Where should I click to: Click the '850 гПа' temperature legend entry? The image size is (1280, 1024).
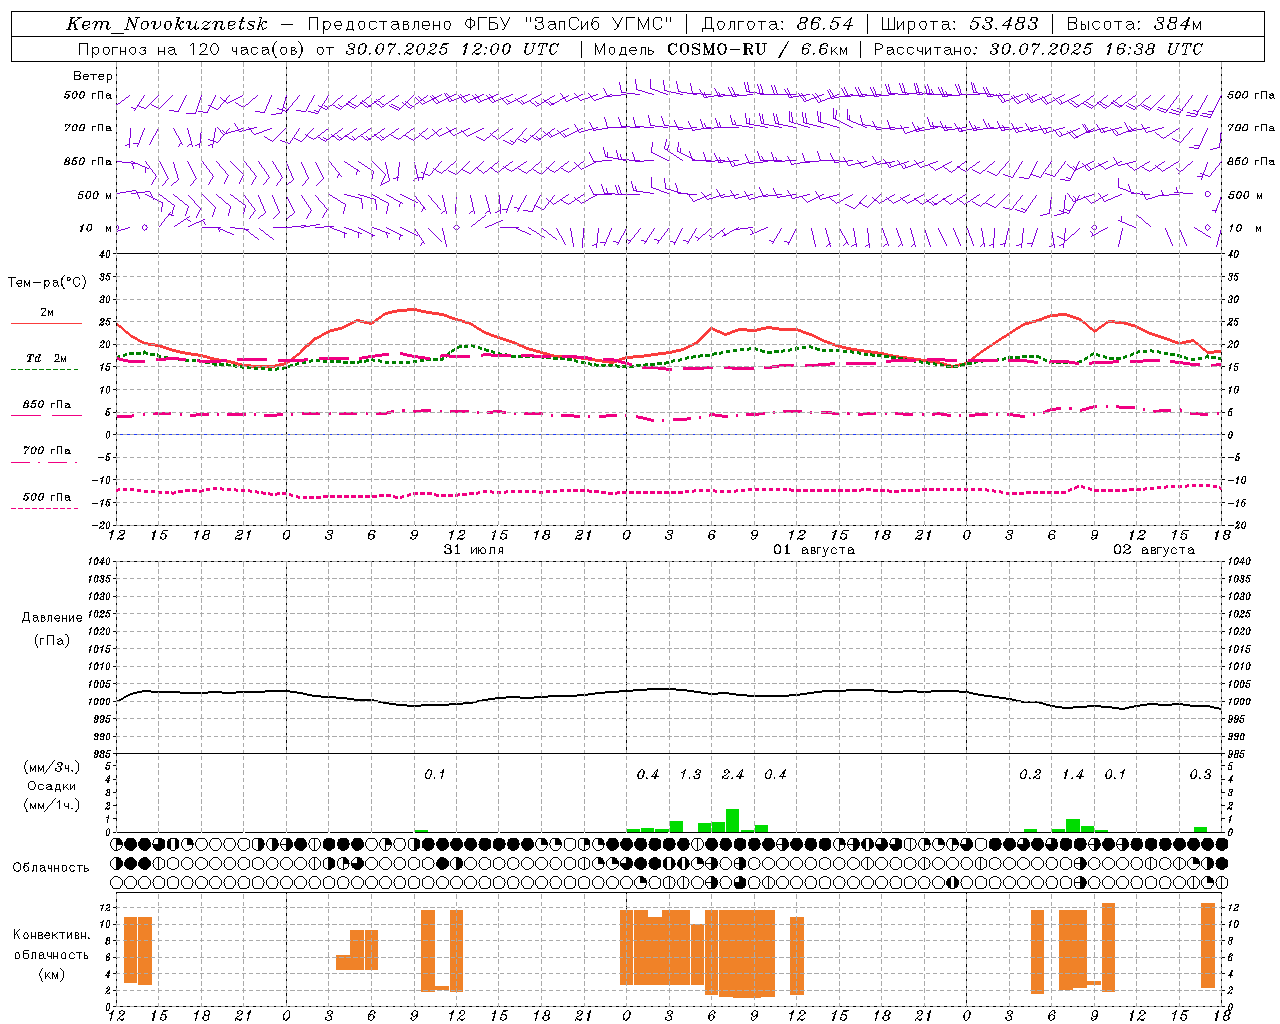point(47,405)
